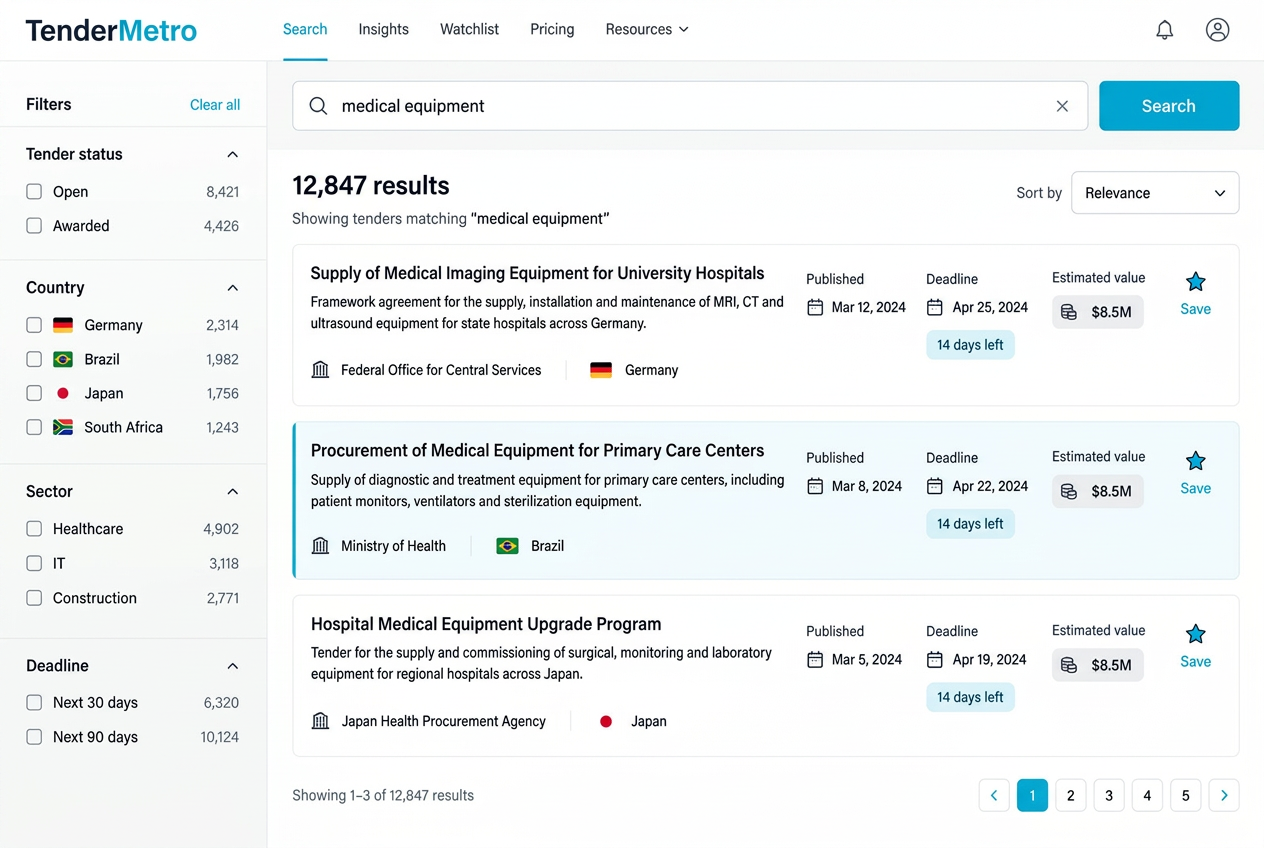
Task: Select the Construction sector checkbox
Action: [34, 598]
